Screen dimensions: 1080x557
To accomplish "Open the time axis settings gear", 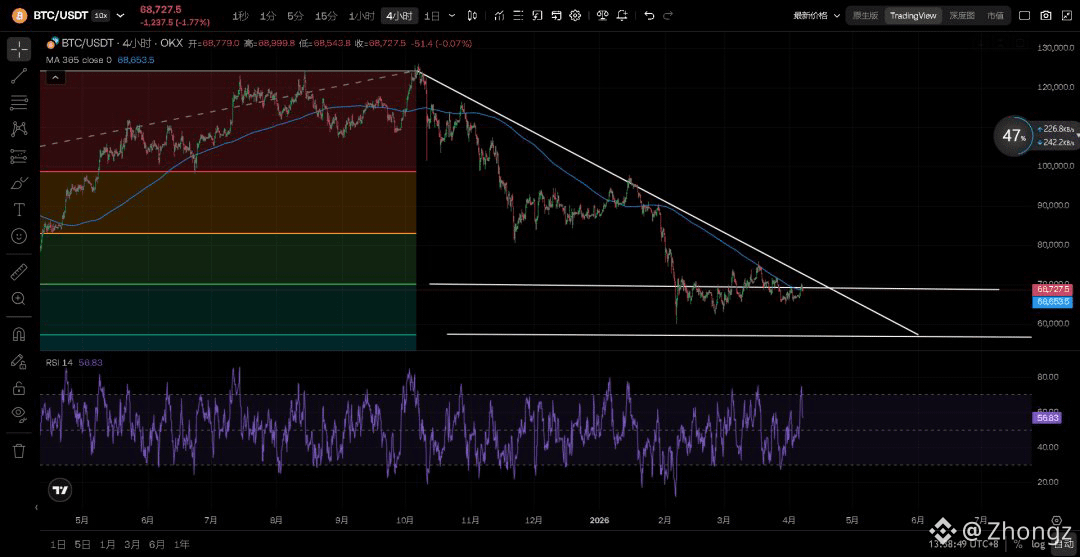I will pos(1057,520).
